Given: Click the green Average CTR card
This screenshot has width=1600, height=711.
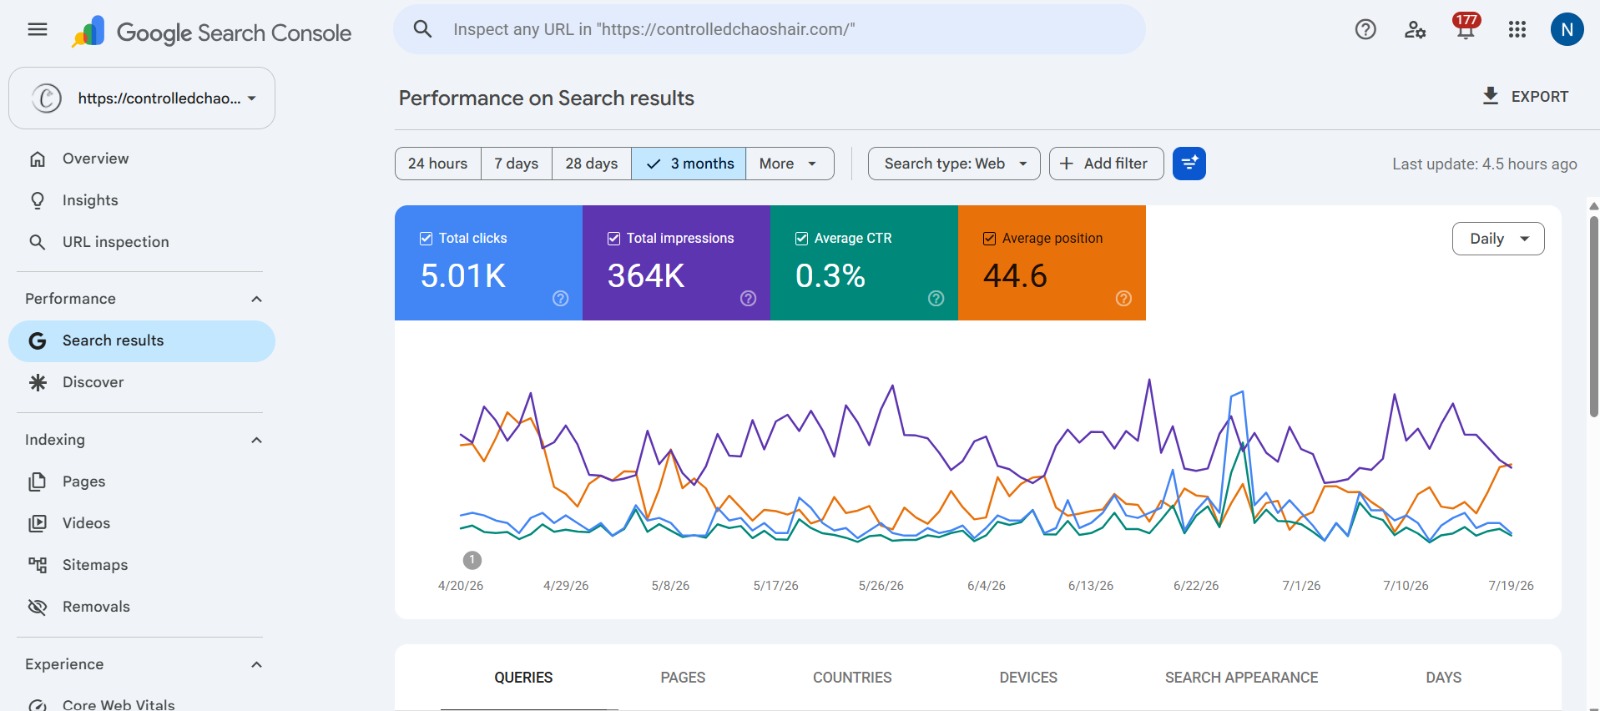Looking at the screenshot, I should click(x=864, y=263).
